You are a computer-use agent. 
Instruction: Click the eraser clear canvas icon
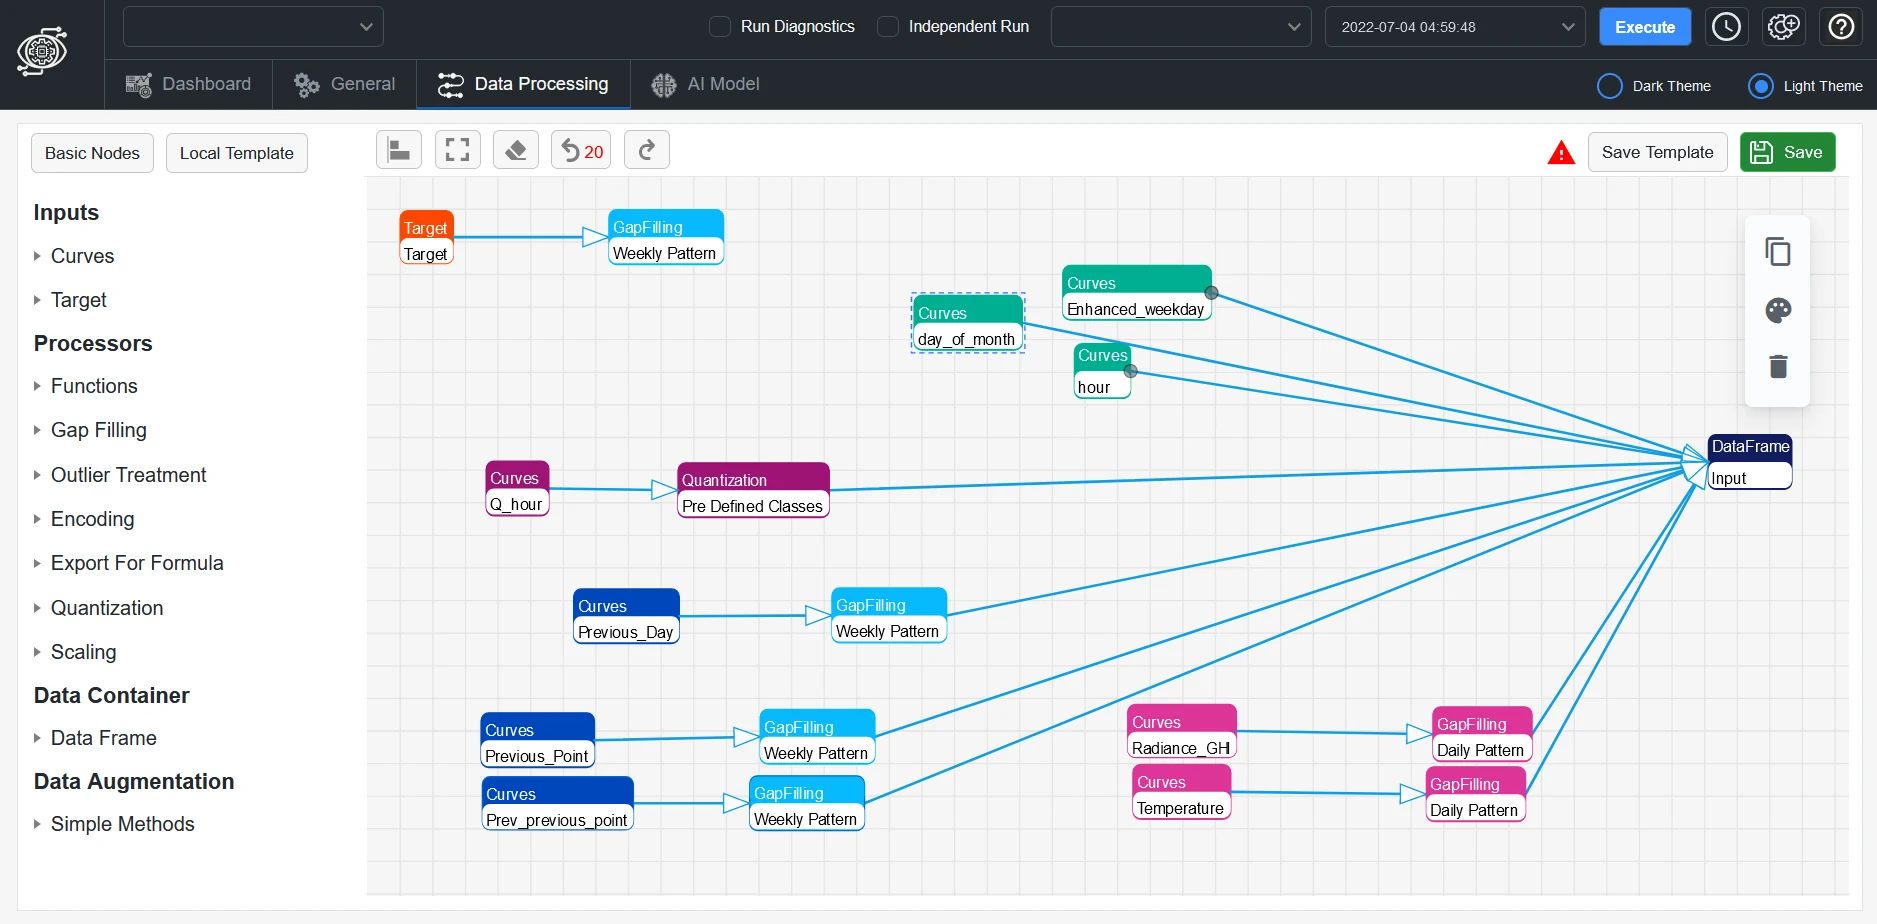point(516,150)
